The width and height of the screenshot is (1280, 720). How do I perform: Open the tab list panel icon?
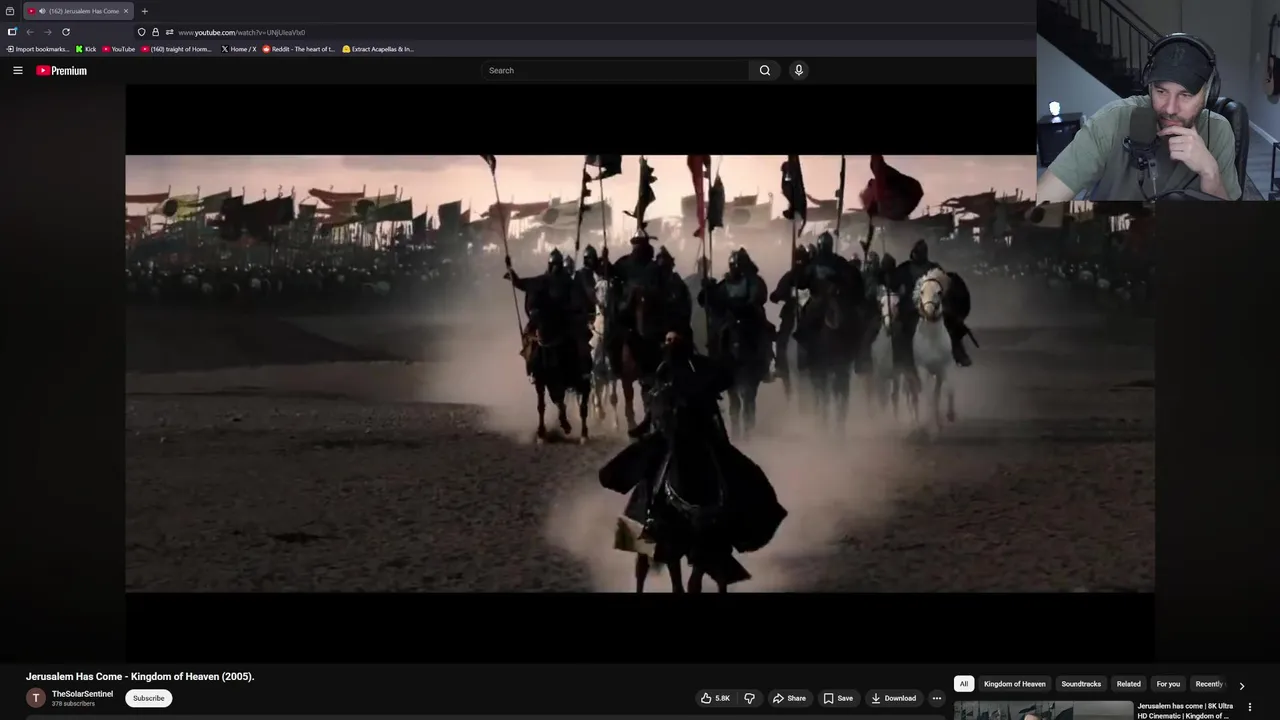[10, 11]
